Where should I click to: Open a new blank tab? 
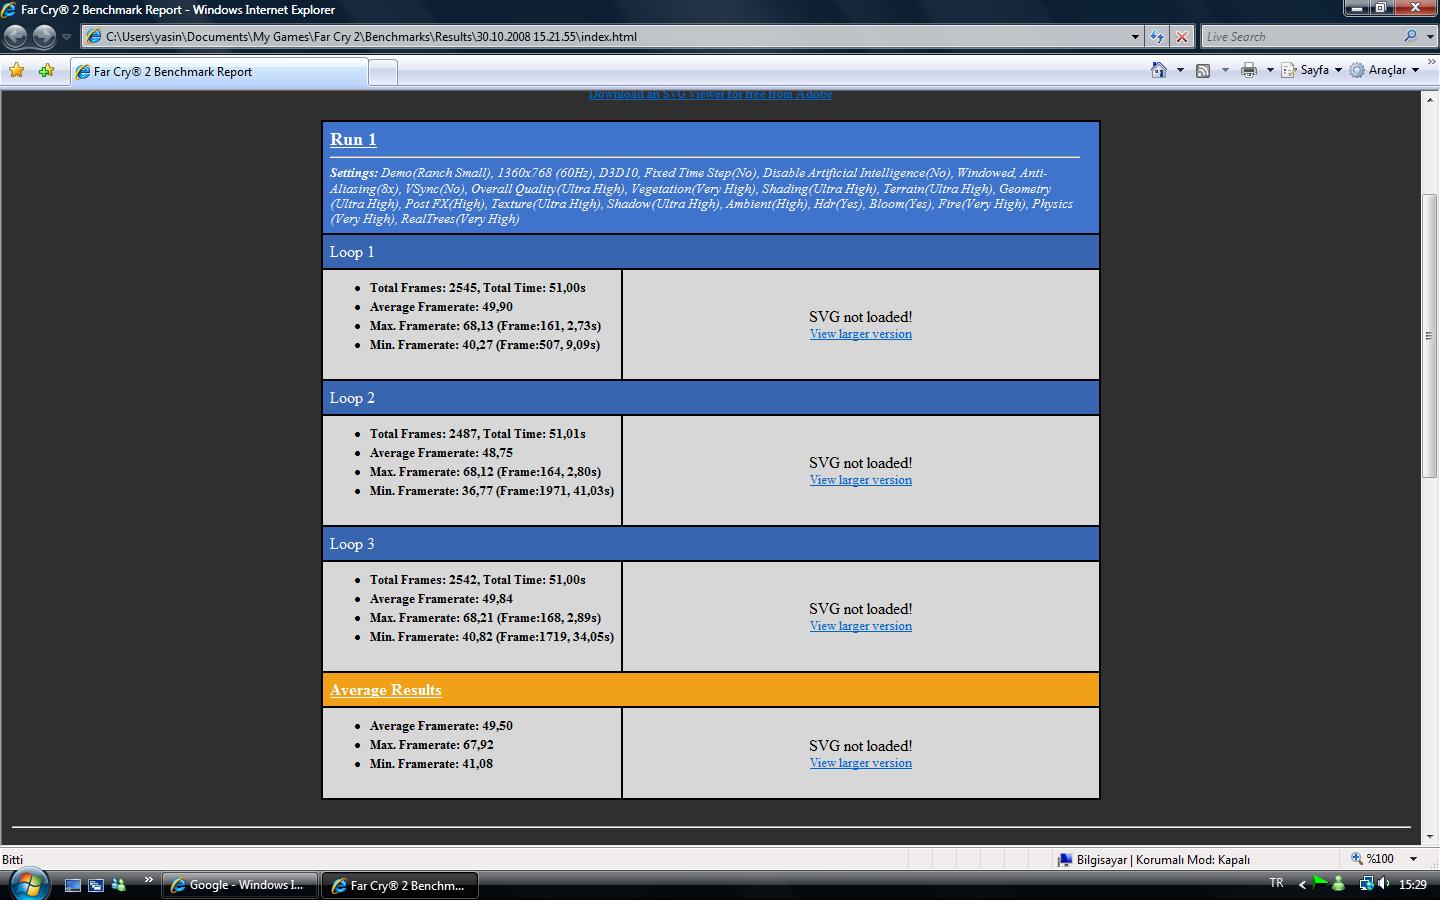[383, 72]
